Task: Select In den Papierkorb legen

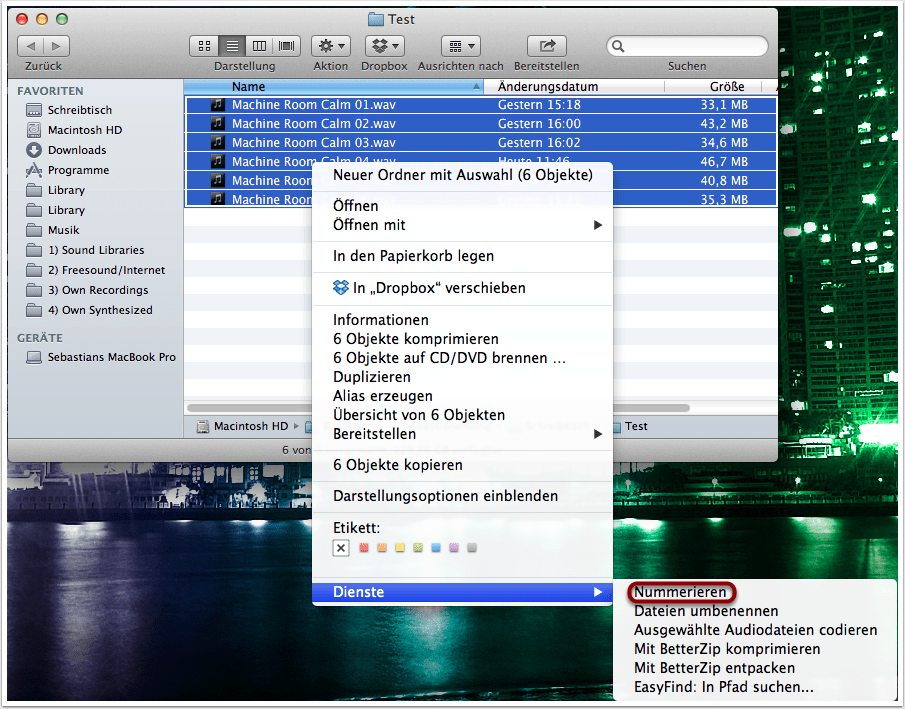Action: click(x=413, y=256)
